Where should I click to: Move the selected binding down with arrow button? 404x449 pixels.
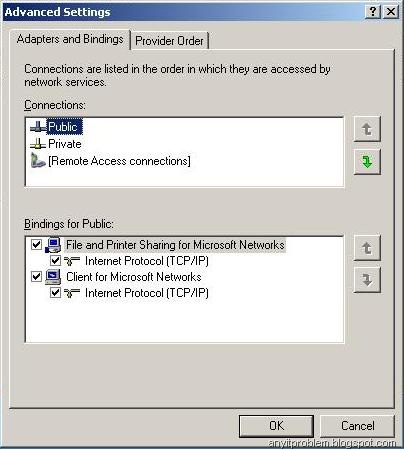coord(367,280)
